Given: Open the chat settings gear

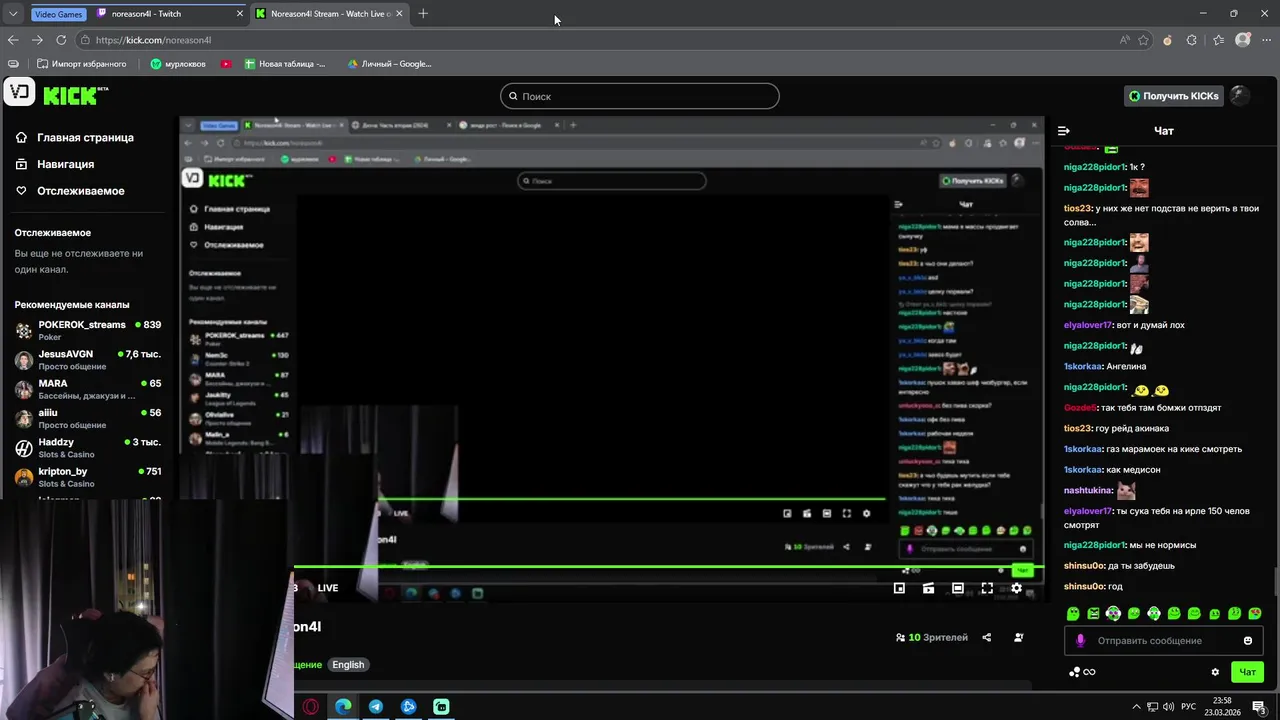Looking at the screenshot, I should 1215,672.
